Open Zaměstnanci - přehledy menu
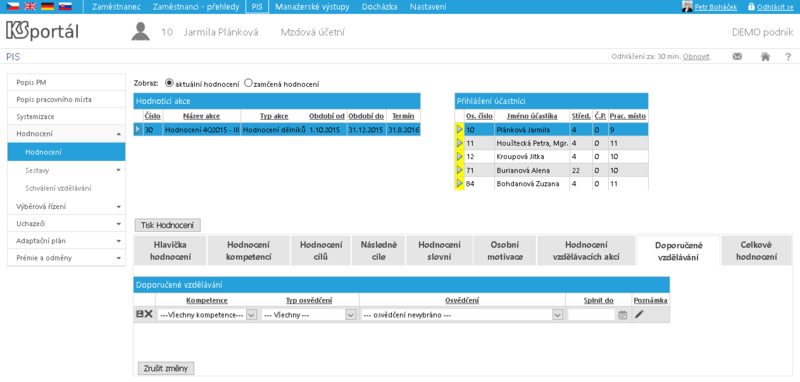Screen dimensions: 800x382 point(195,7)
